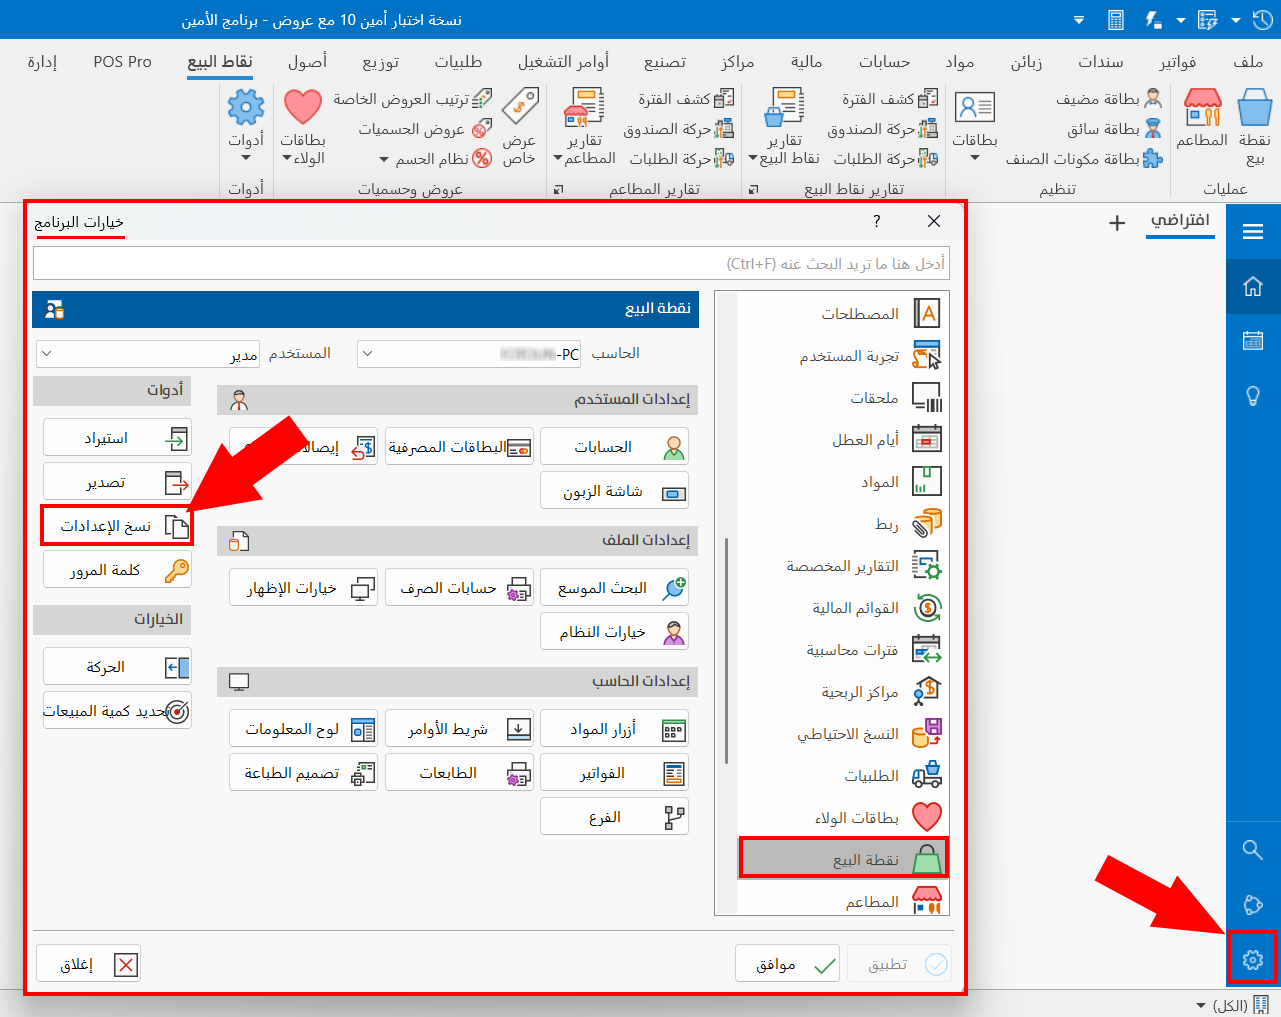
Task: Click the بطاقات الولاء loyalty cards icon
Action: pos(303,122)
